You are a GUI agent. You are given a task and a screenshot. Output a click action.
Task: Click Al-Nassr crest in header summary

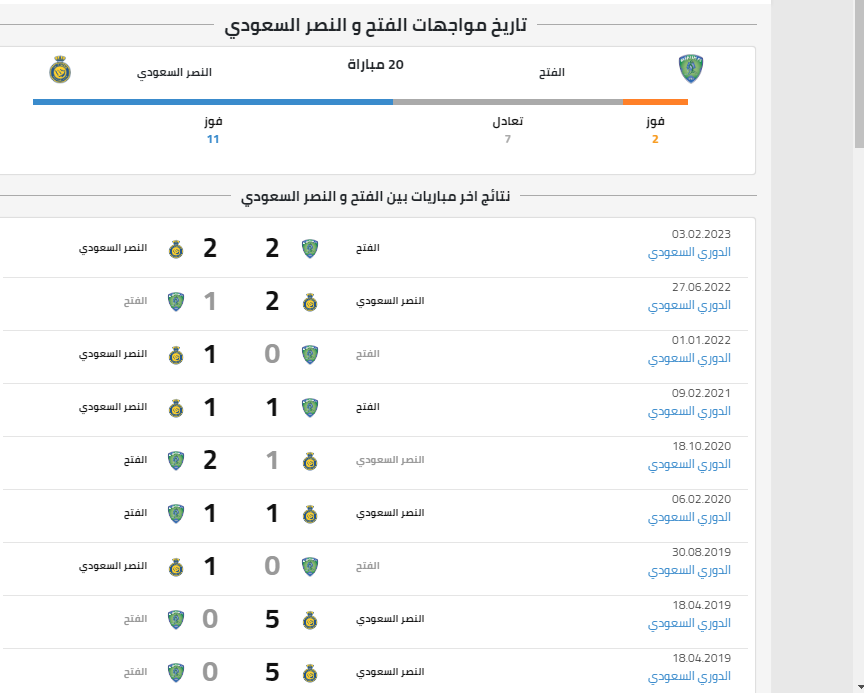pos(60,69)
